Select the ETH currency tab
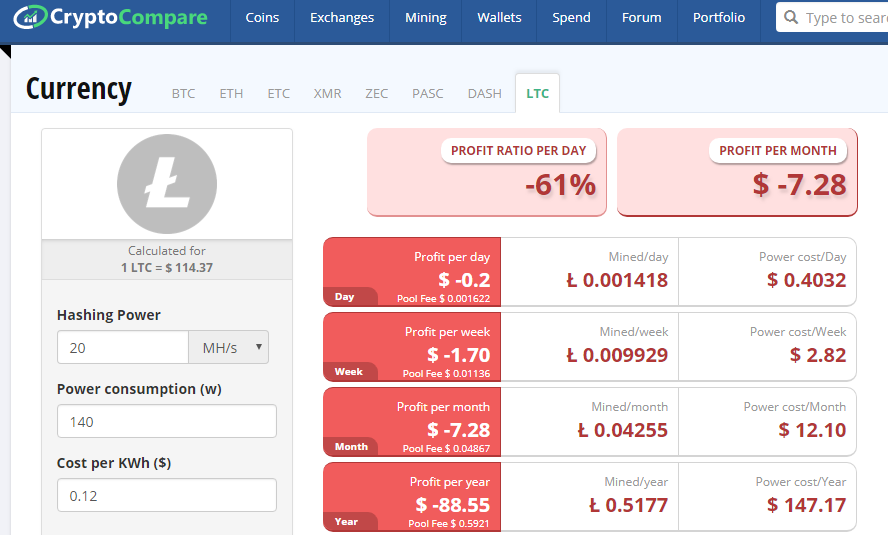 coord(231,94)
